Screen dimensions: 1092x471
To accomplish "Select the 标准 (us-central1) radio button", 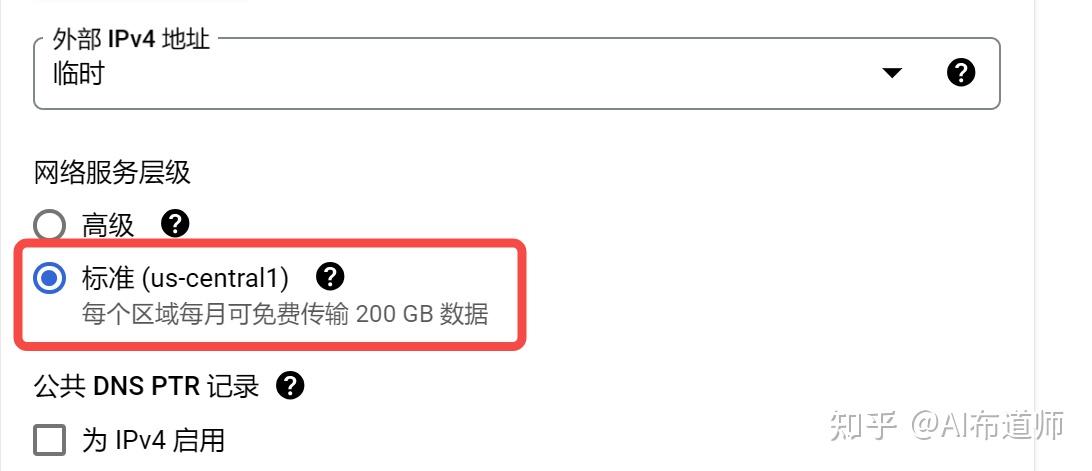I will [49, 279].
